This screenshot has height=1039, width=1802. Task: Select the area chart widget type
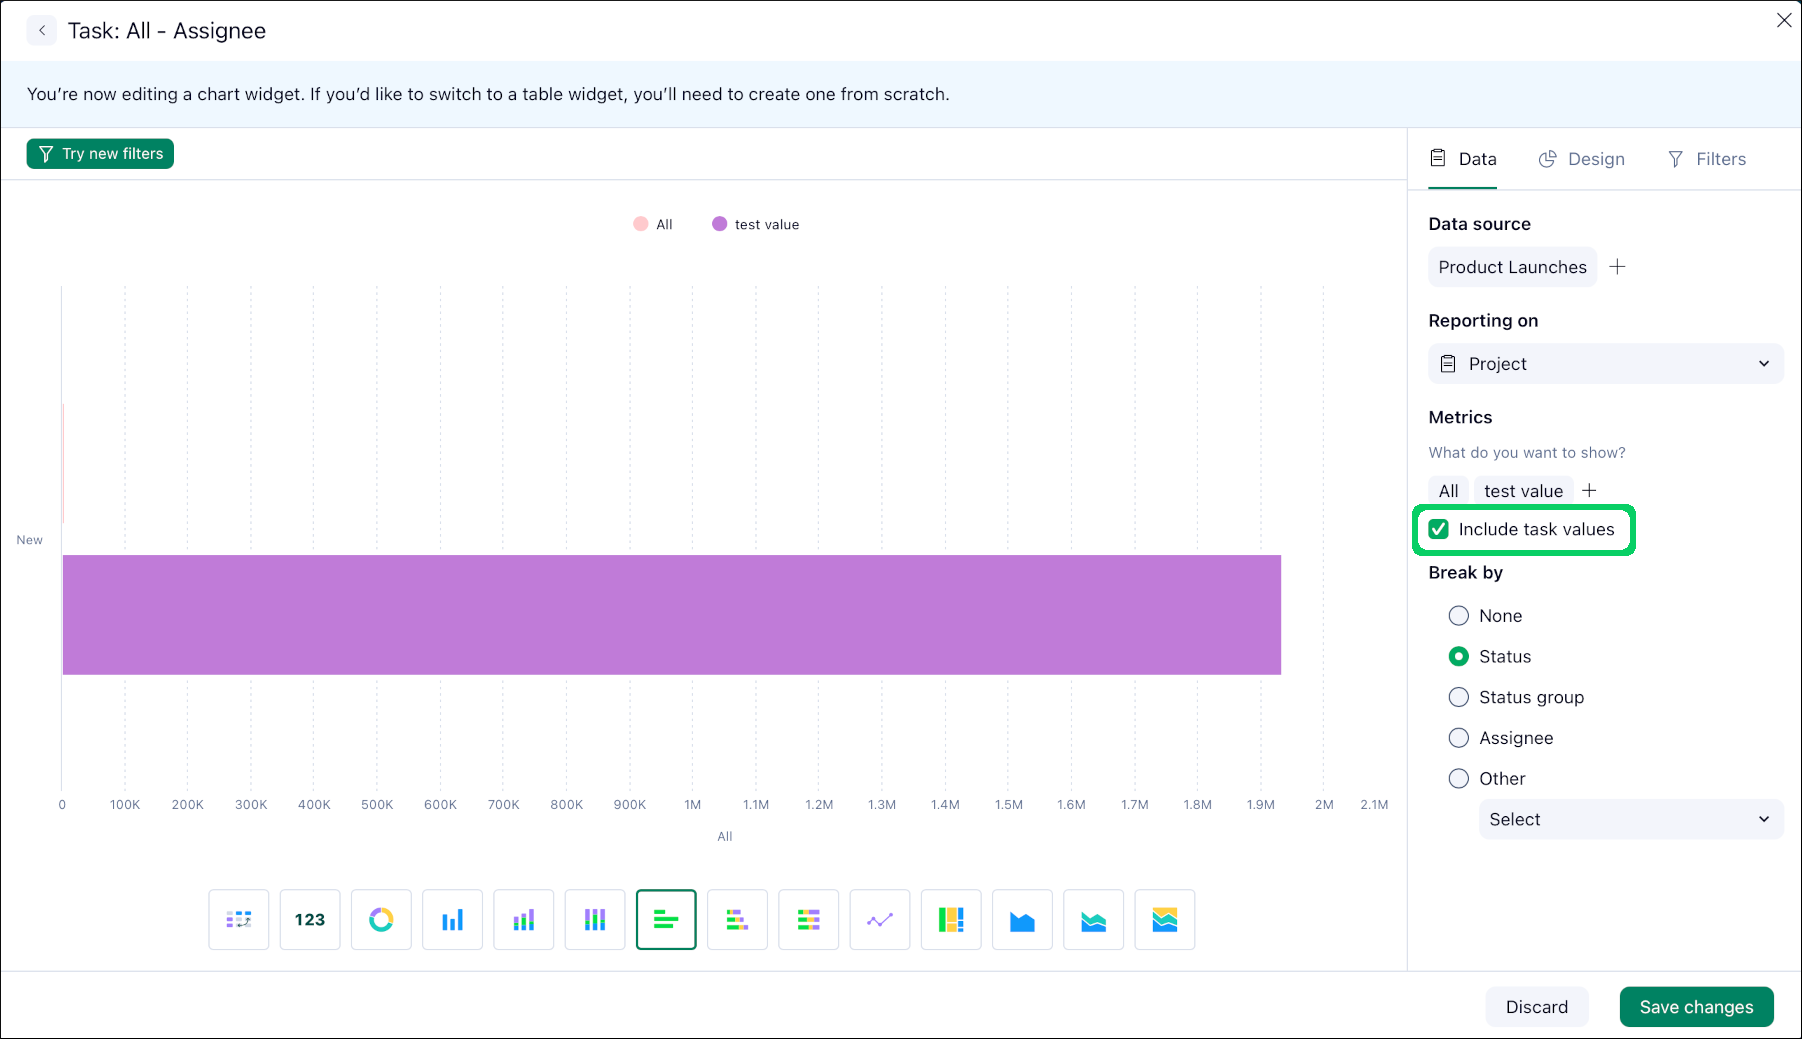coord(1022,919)
